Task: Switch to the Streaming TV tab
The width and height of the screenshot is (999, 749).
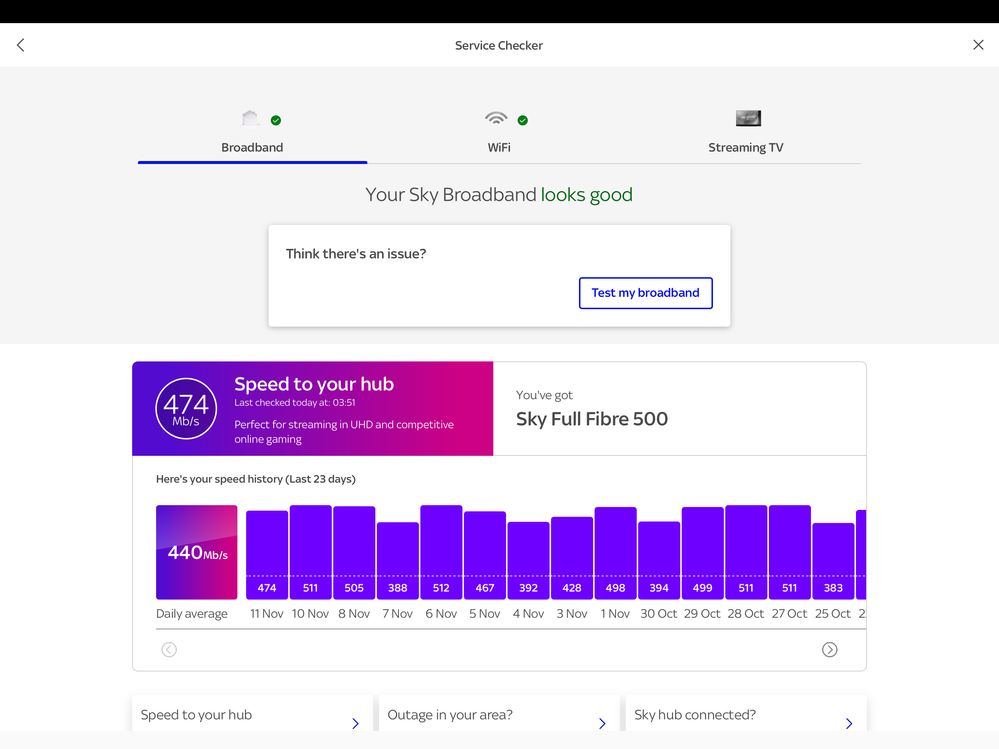Action: click(x=745, y=147)
